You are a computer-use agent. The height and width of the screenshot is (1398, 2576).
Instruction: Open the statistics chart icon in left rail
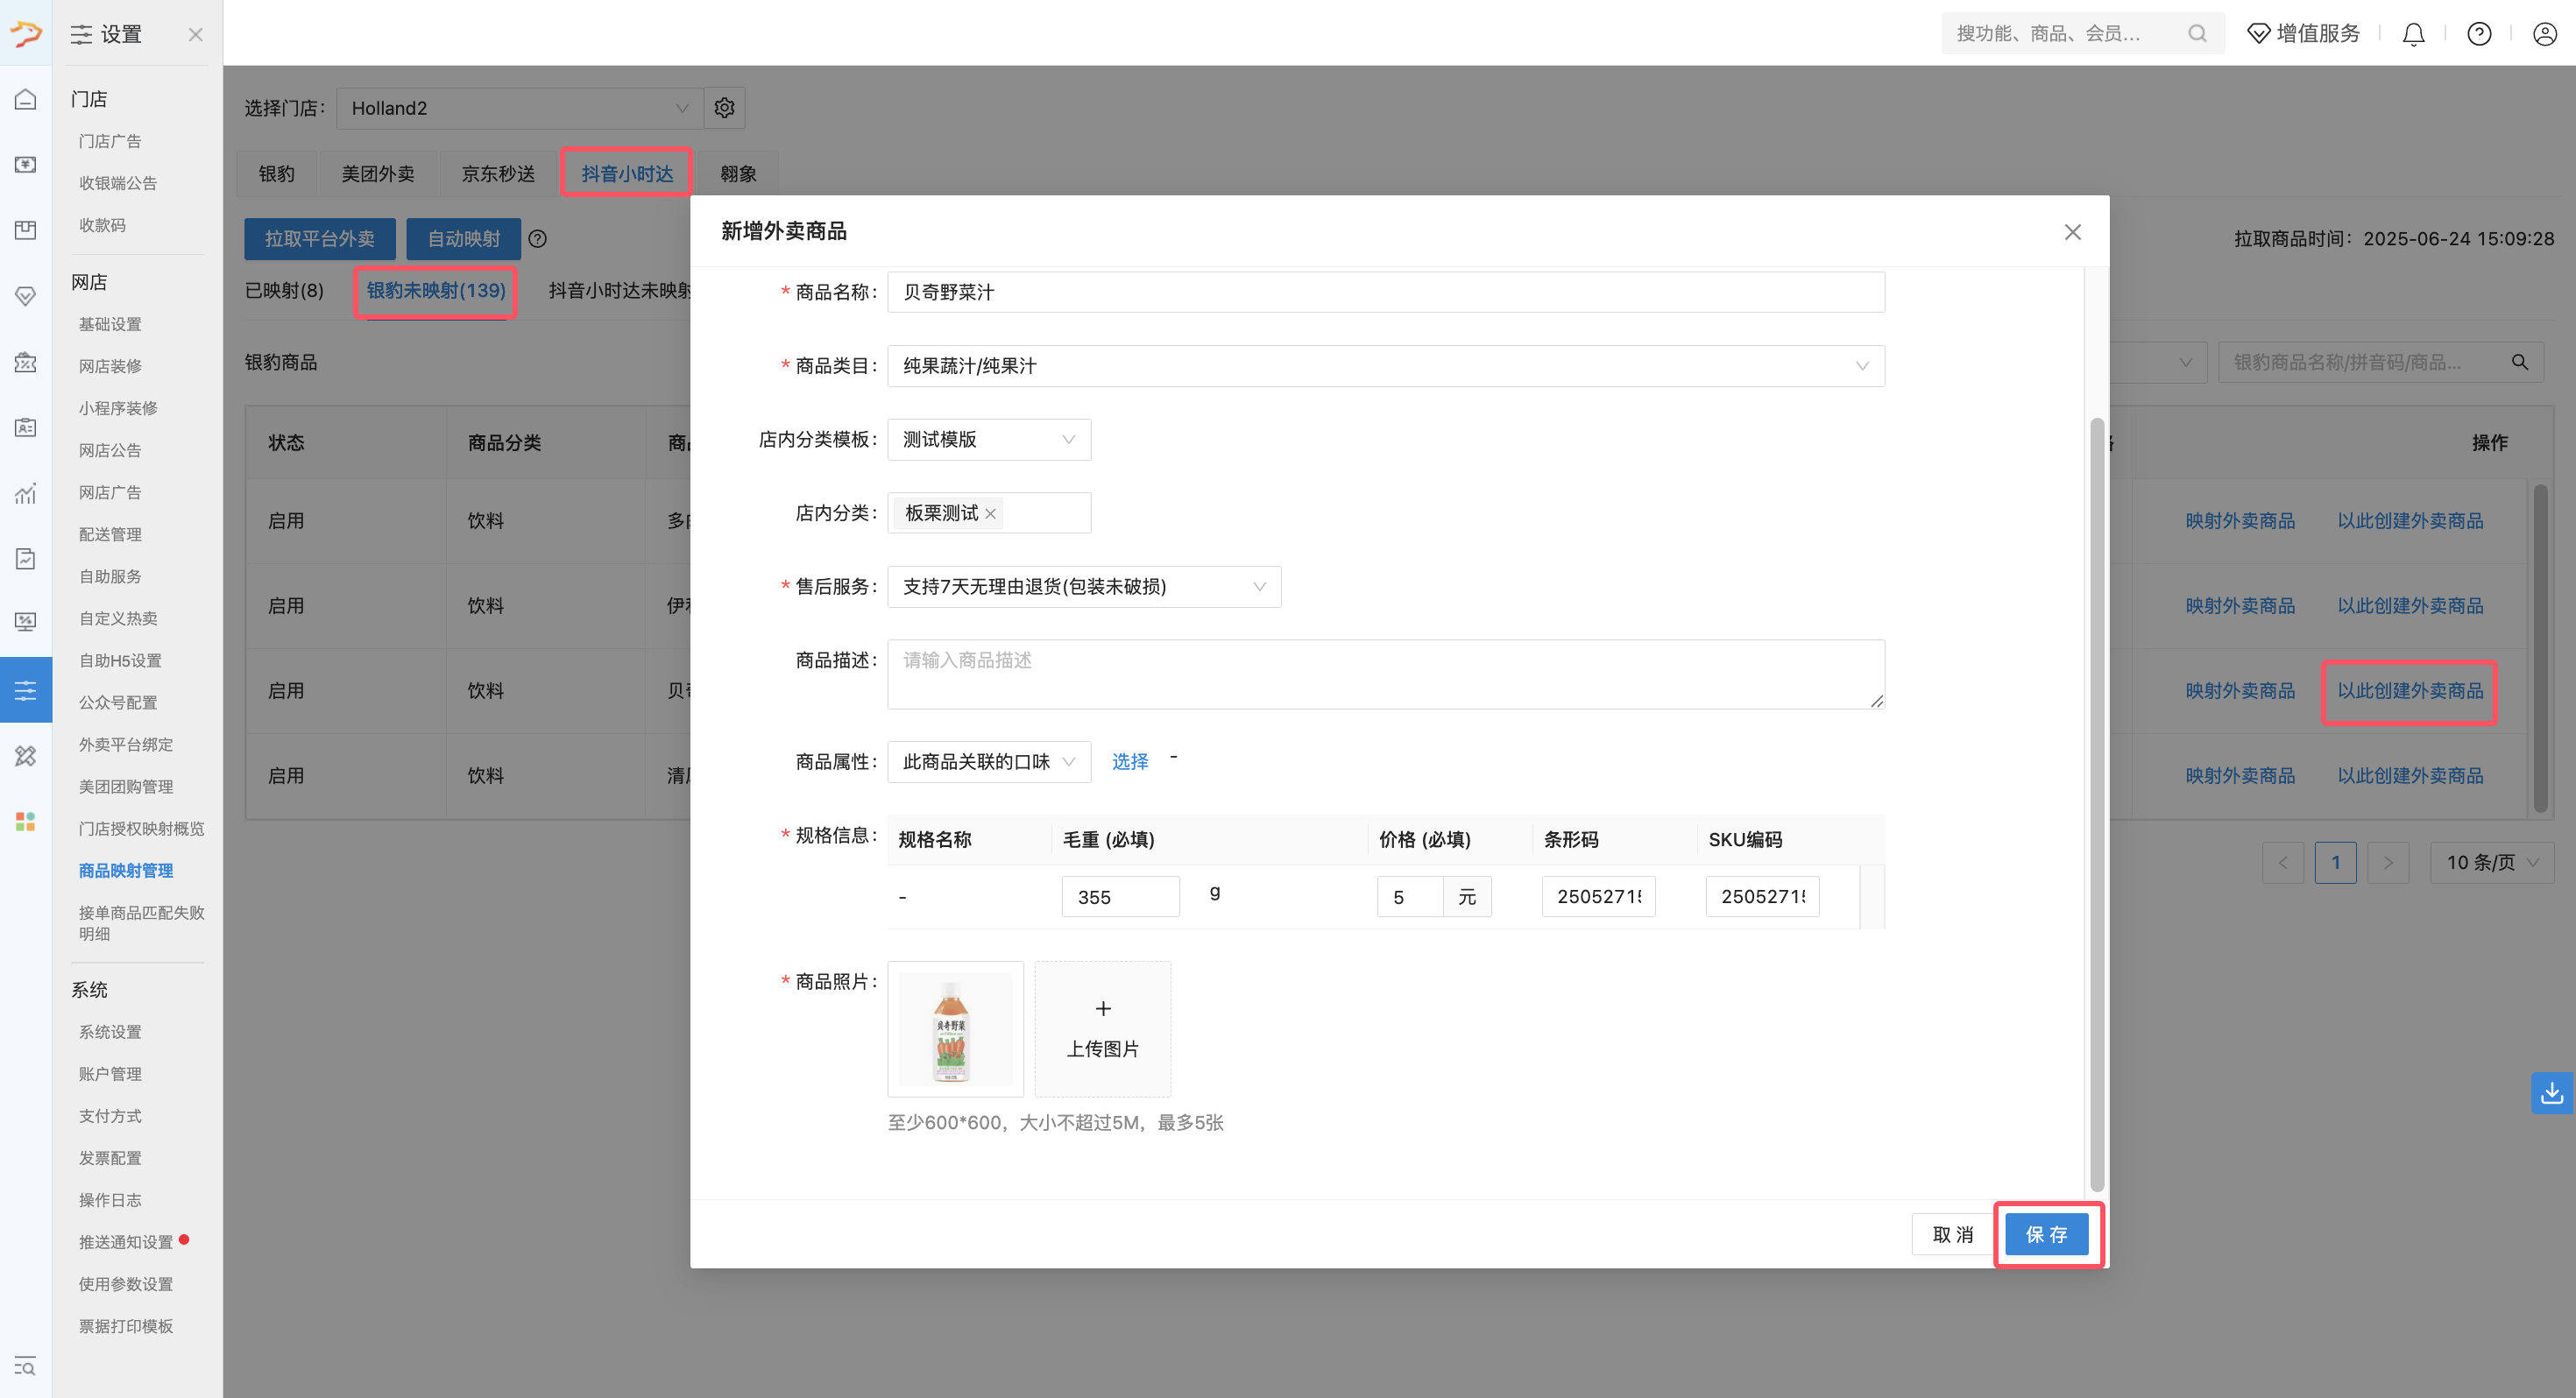point(26,493)
